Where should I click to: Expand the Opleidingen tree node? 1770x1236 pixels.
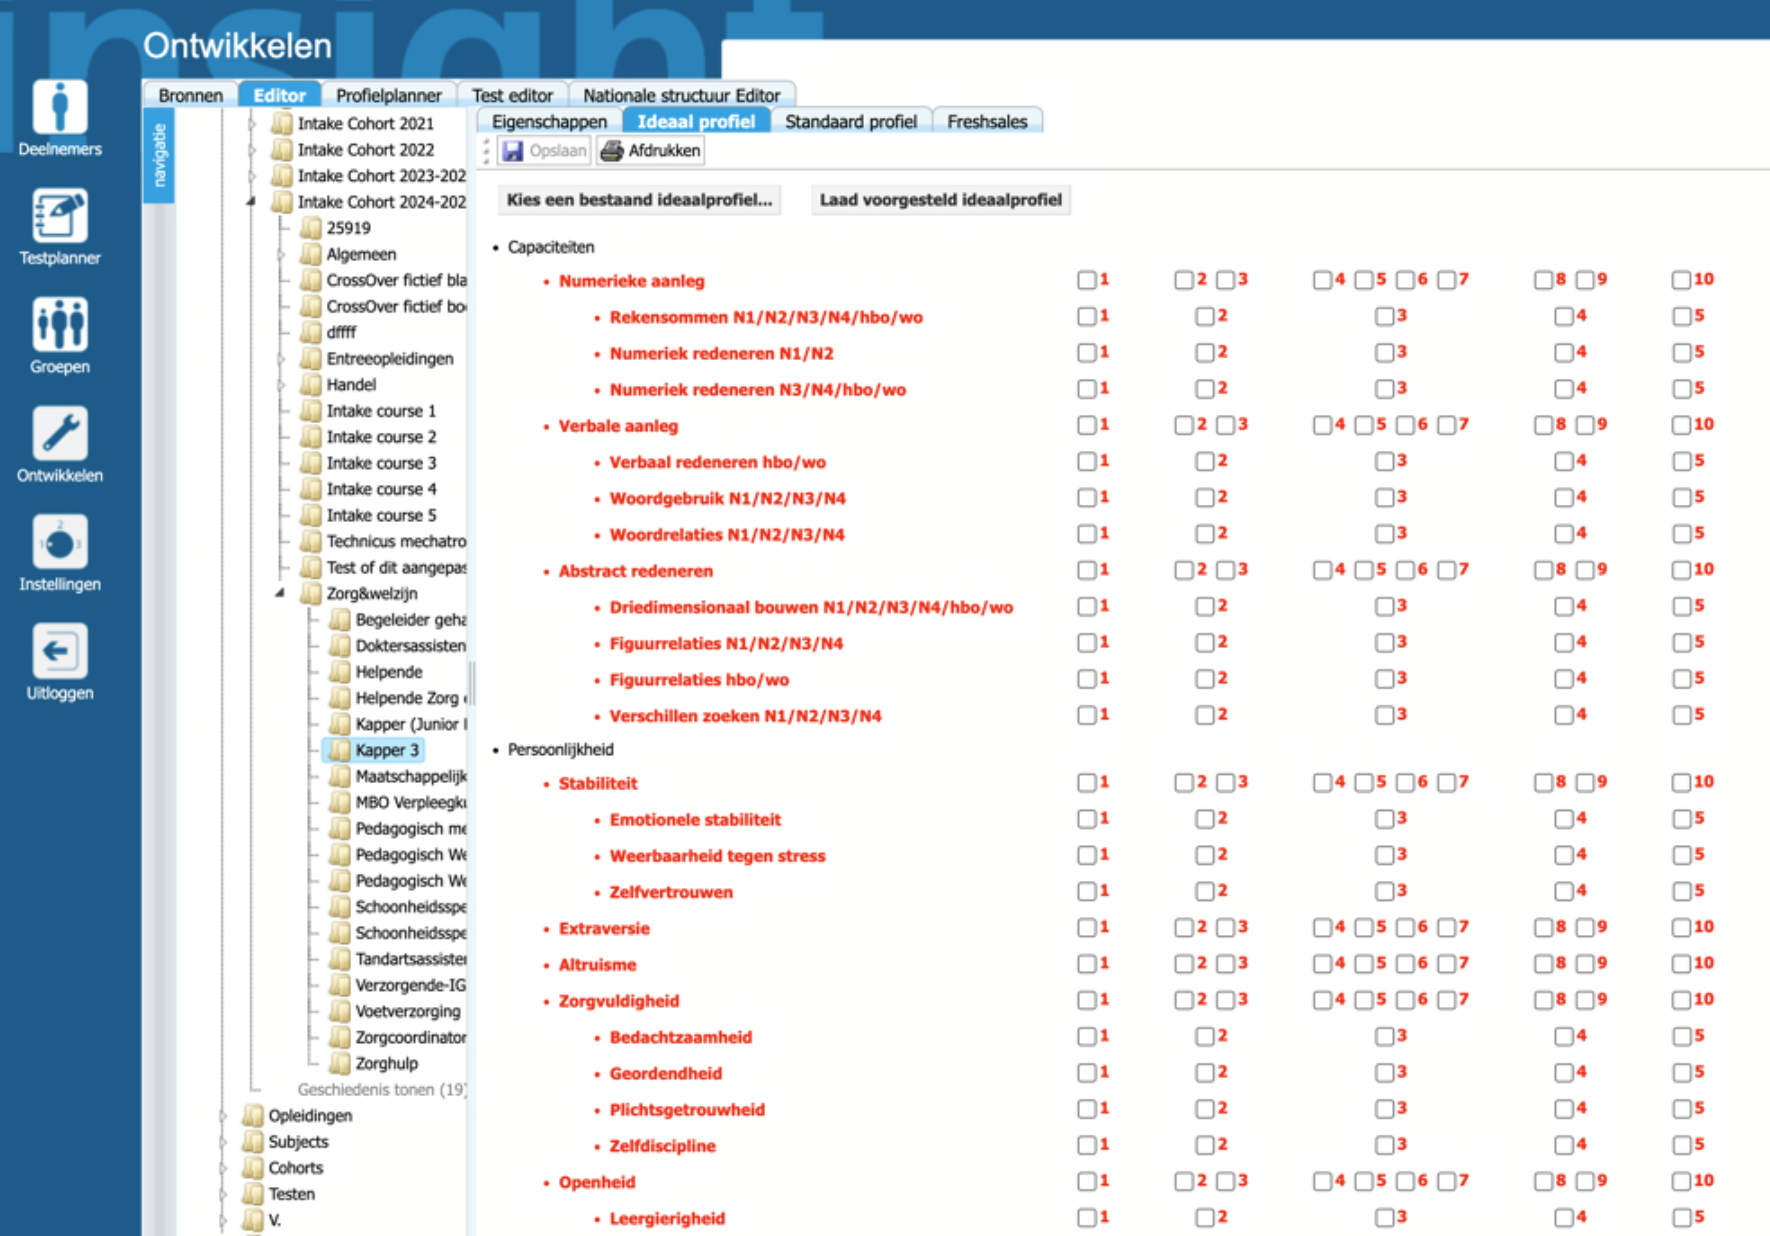pos(224,1116)
